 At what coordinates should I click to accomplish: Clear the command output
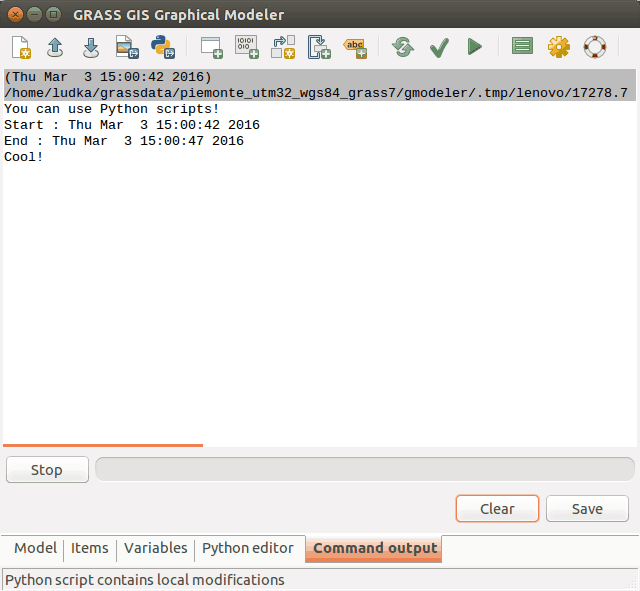point(497,508)
